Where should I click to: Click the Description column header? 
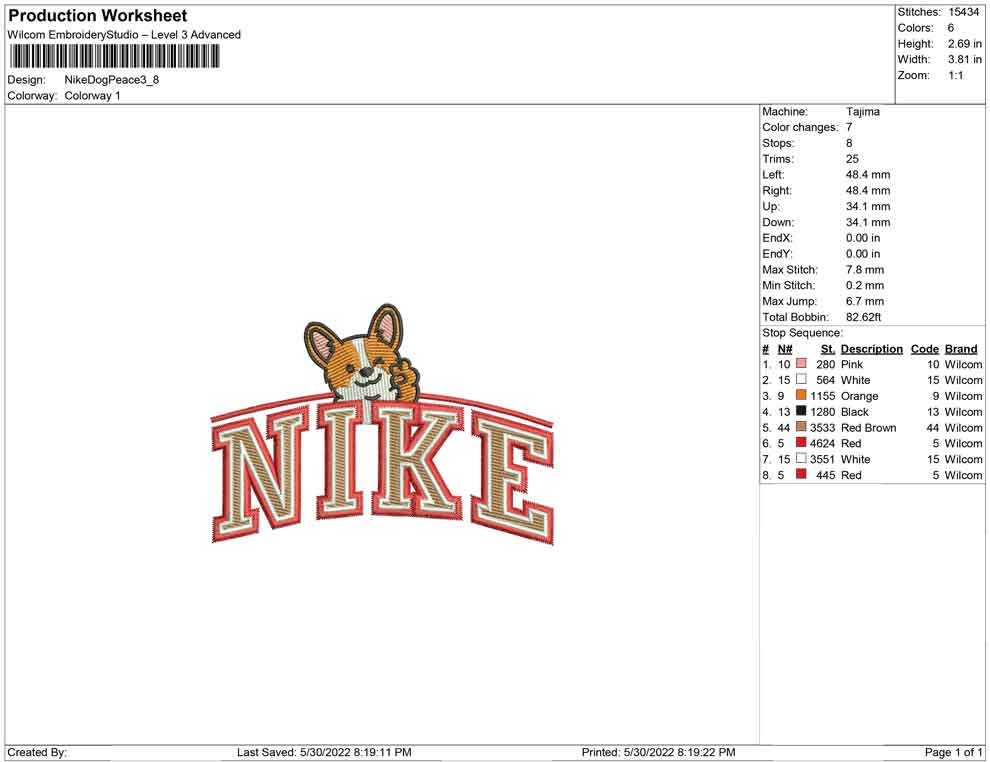pos(872,349)
